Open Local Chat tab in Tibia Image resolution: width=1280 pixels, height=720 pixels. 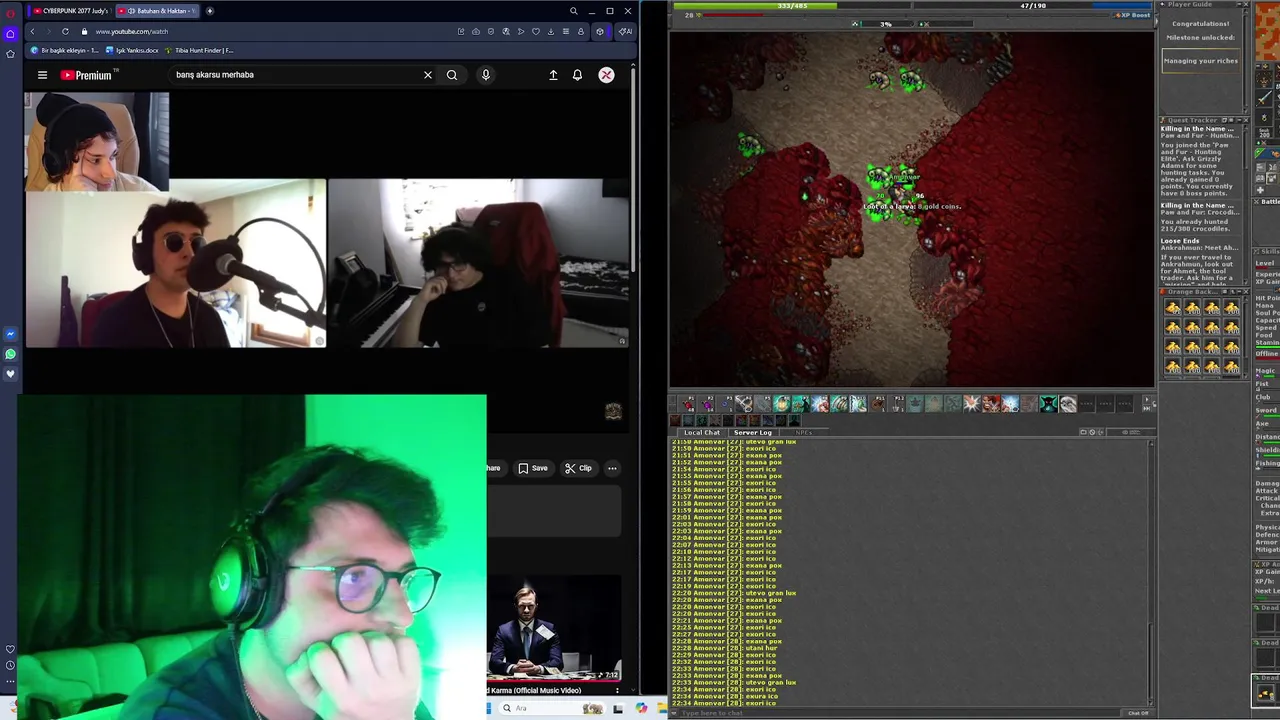pyautogui.click(x=702, y=432)
